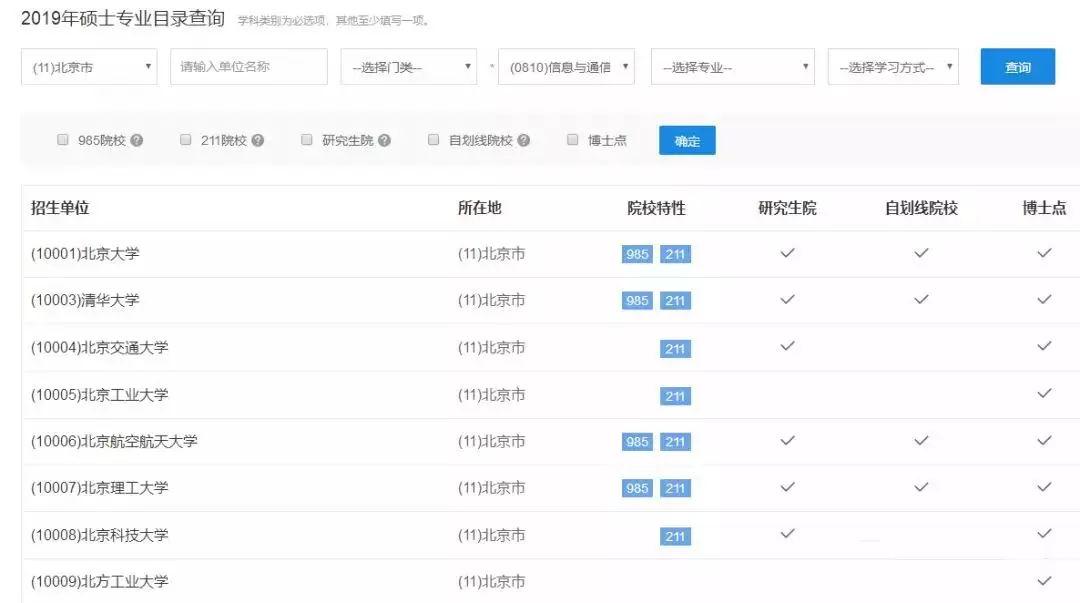Click the 自划线院校 column header
1080x603 pixels.
(x=922, y=208)
